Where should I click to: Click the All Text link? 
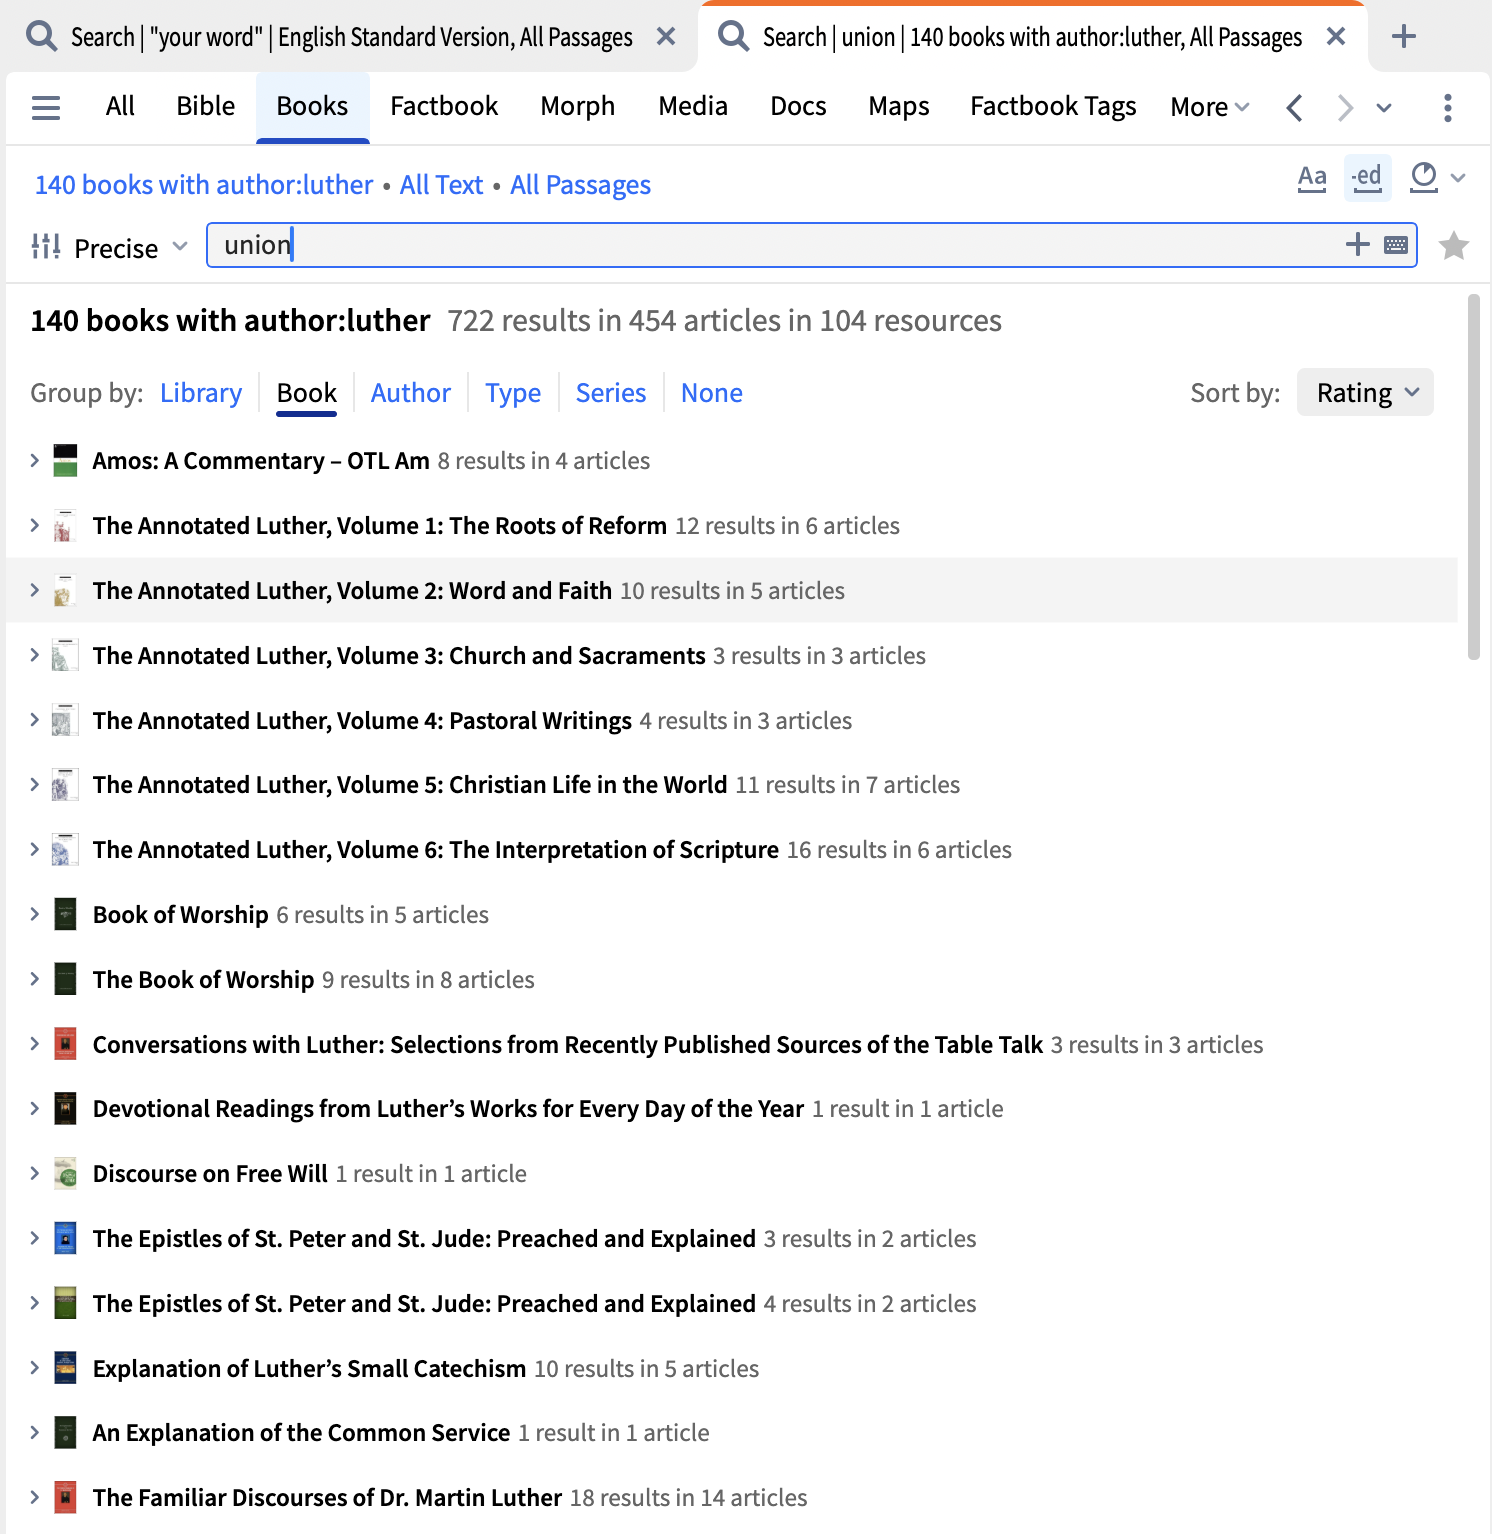[441, 185]
